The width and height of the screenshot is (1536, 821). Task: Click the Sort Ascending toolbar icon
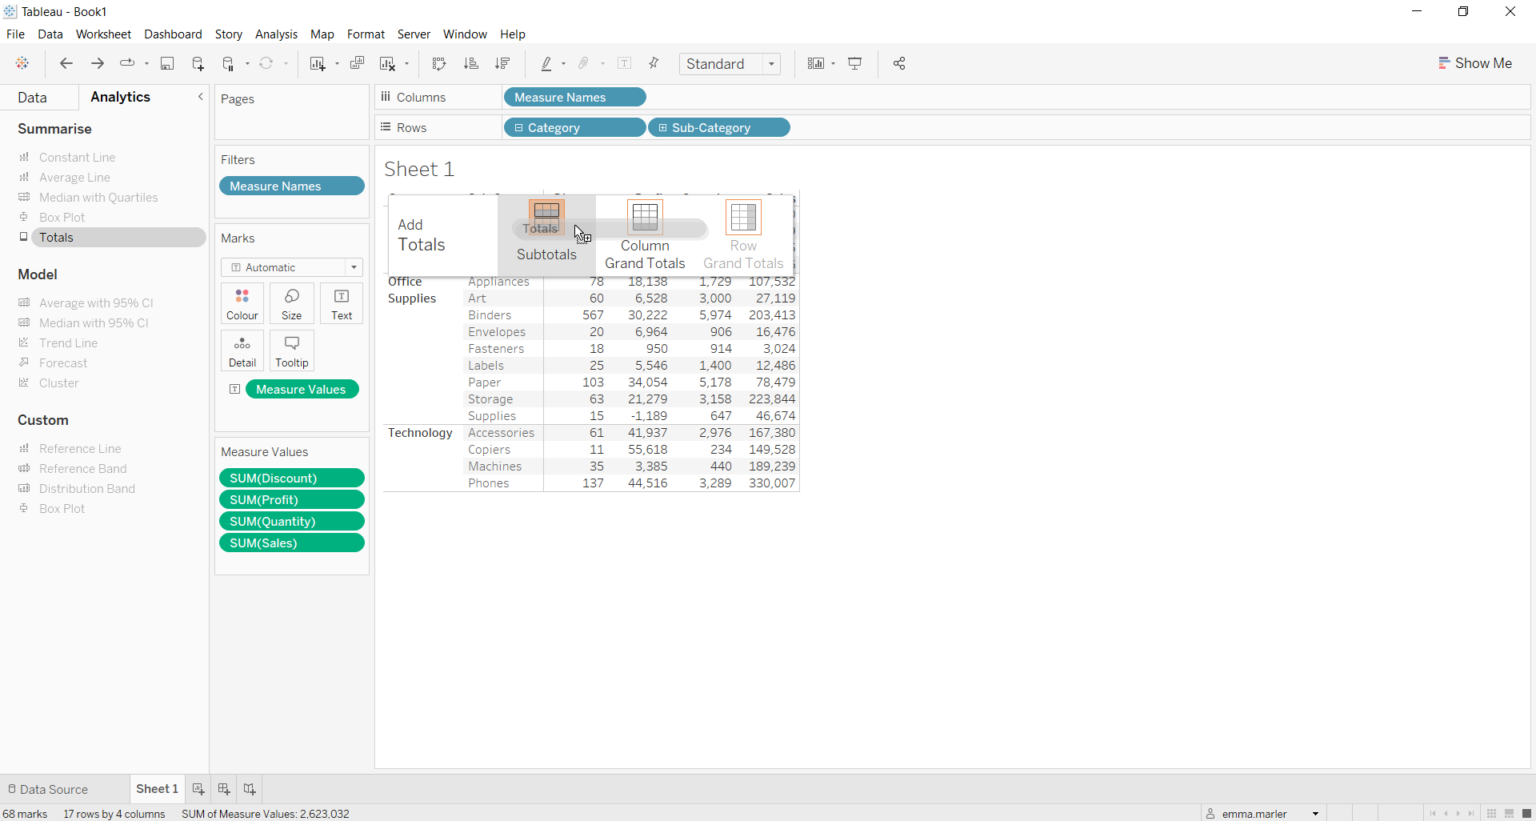coord(471,63)
